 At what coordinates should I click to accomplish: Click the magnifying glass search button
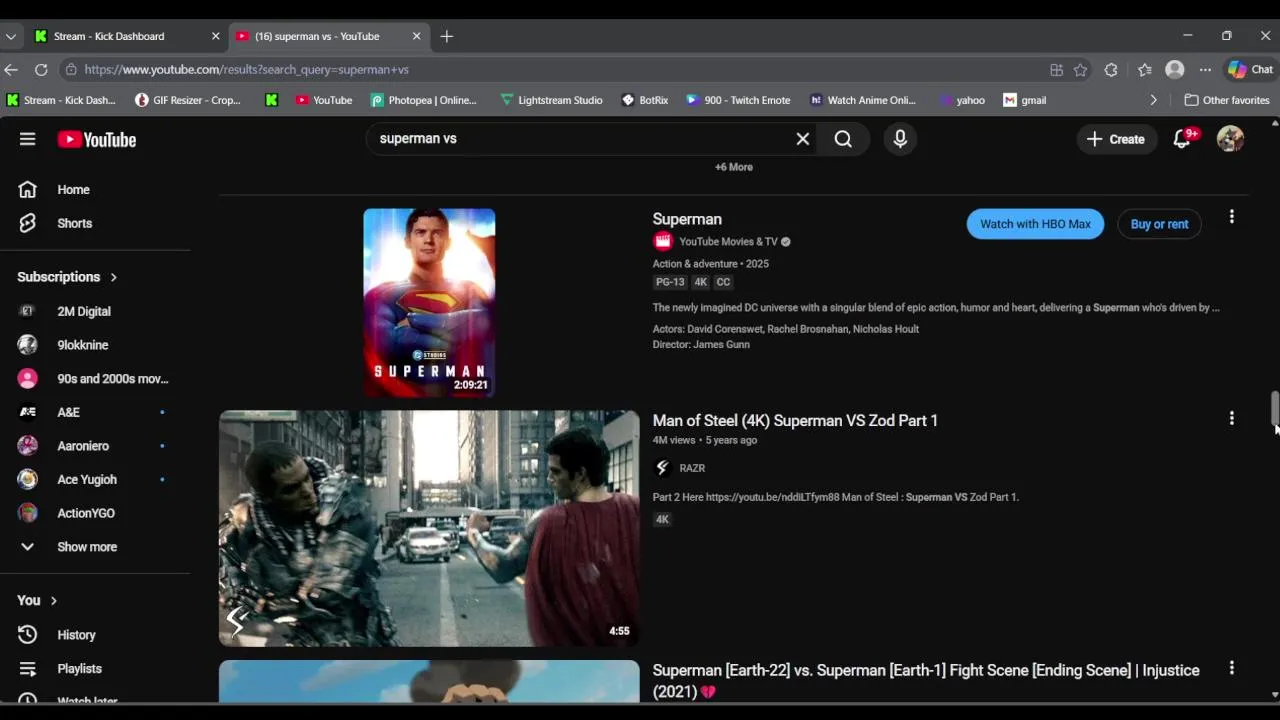(x=843, y=139)
